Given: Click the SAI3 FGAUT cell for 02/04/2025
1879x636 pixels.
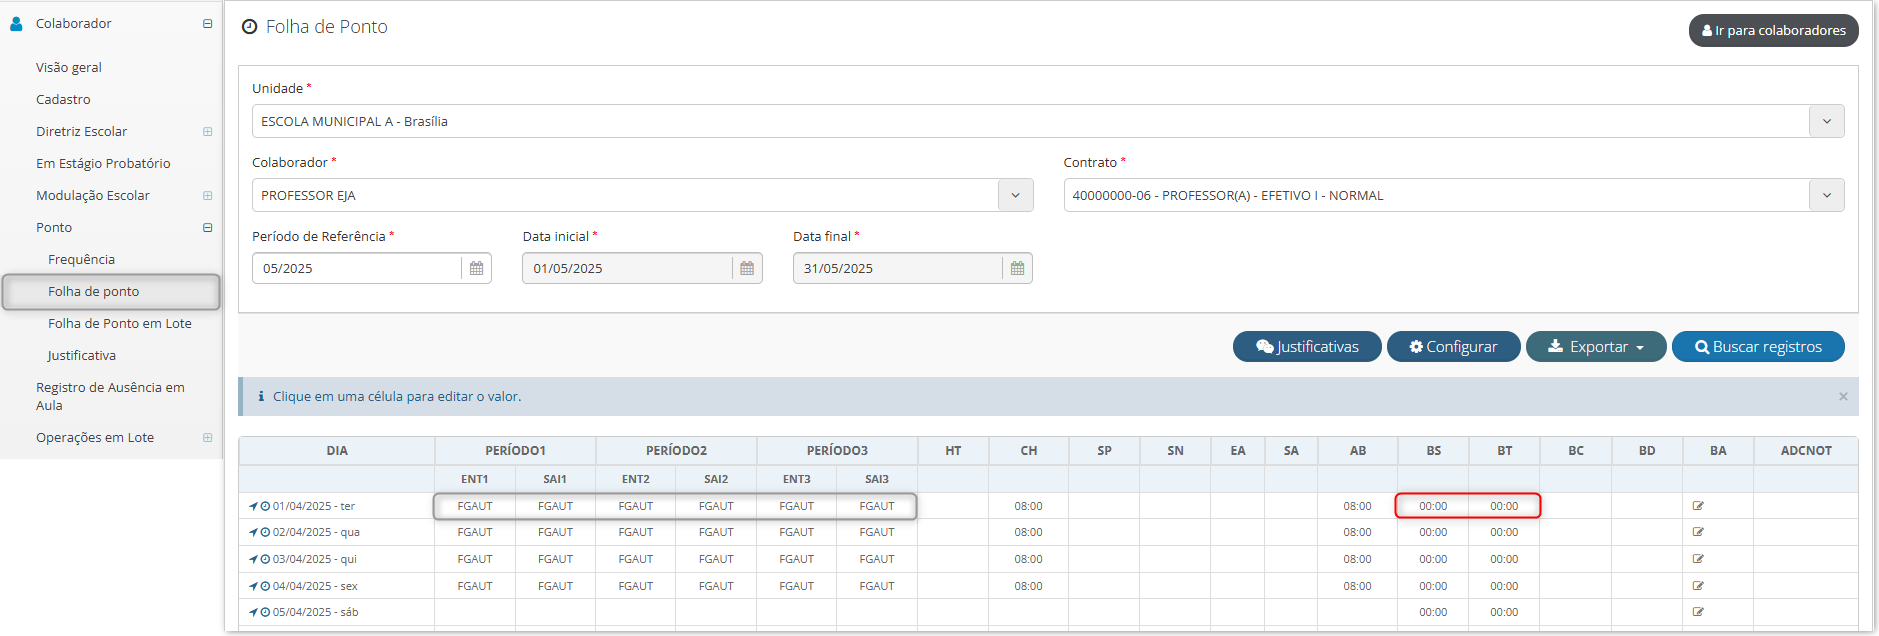Looking at the screenshot, I should [x=877, y=532].
